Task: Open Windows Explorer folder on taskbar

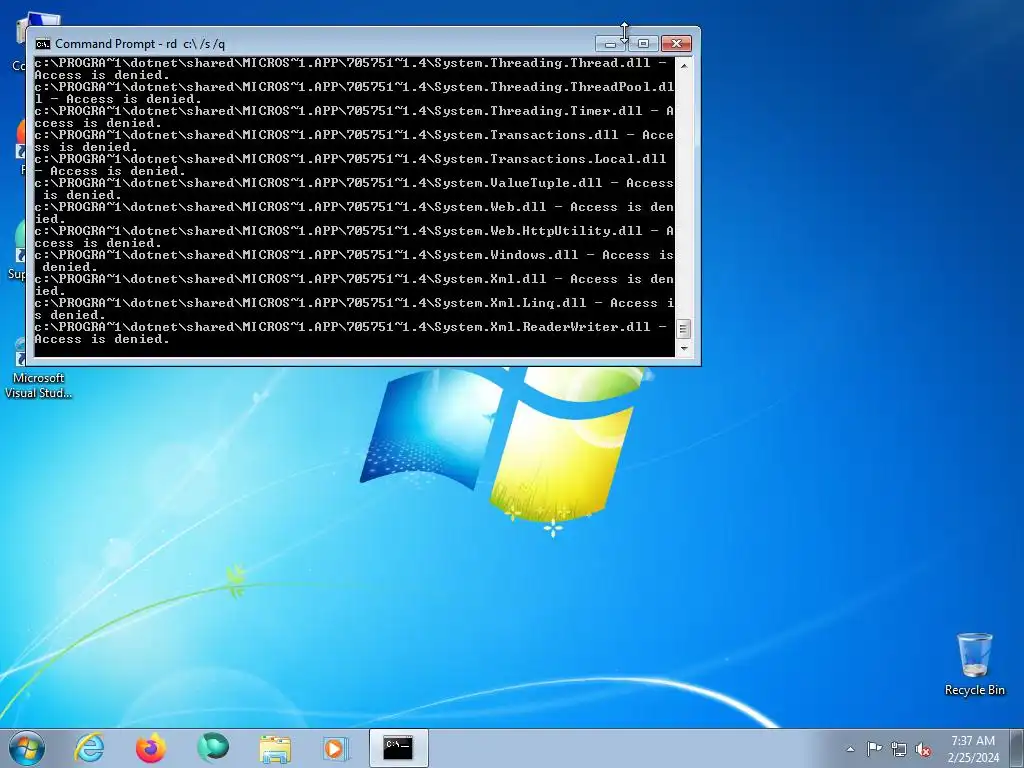Action: [x=275, y=749]
